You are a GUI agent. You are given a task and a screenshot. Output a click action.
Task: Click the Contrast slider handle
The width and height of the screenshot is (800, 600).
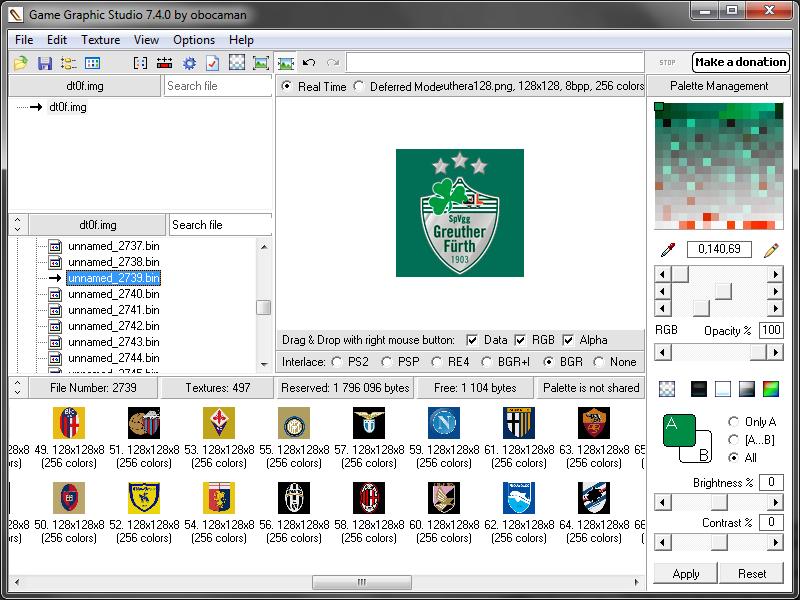pyautogui.click(x=719, y=542)
